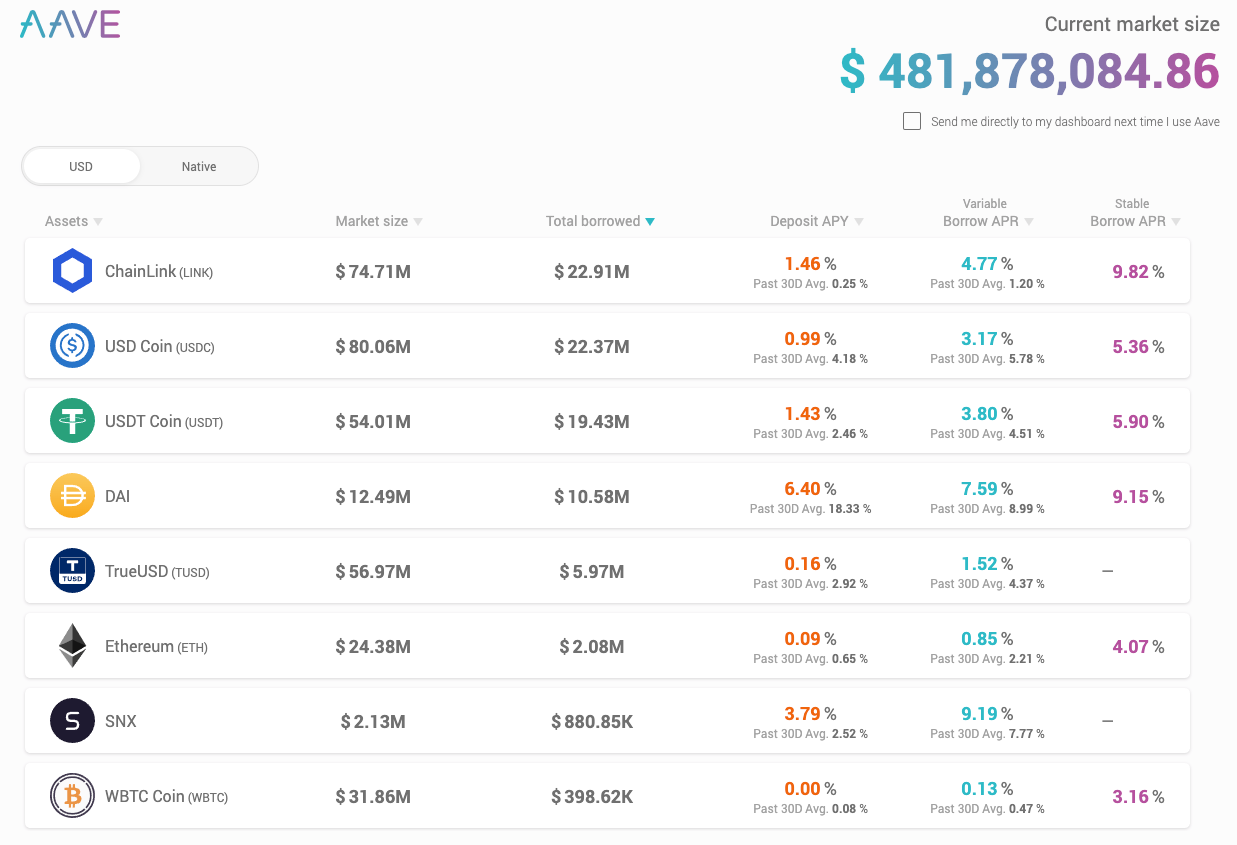Sort by Total borrowed column
Screen dimensions: 1237x845
pyautogui.click(x=600, y=221)
